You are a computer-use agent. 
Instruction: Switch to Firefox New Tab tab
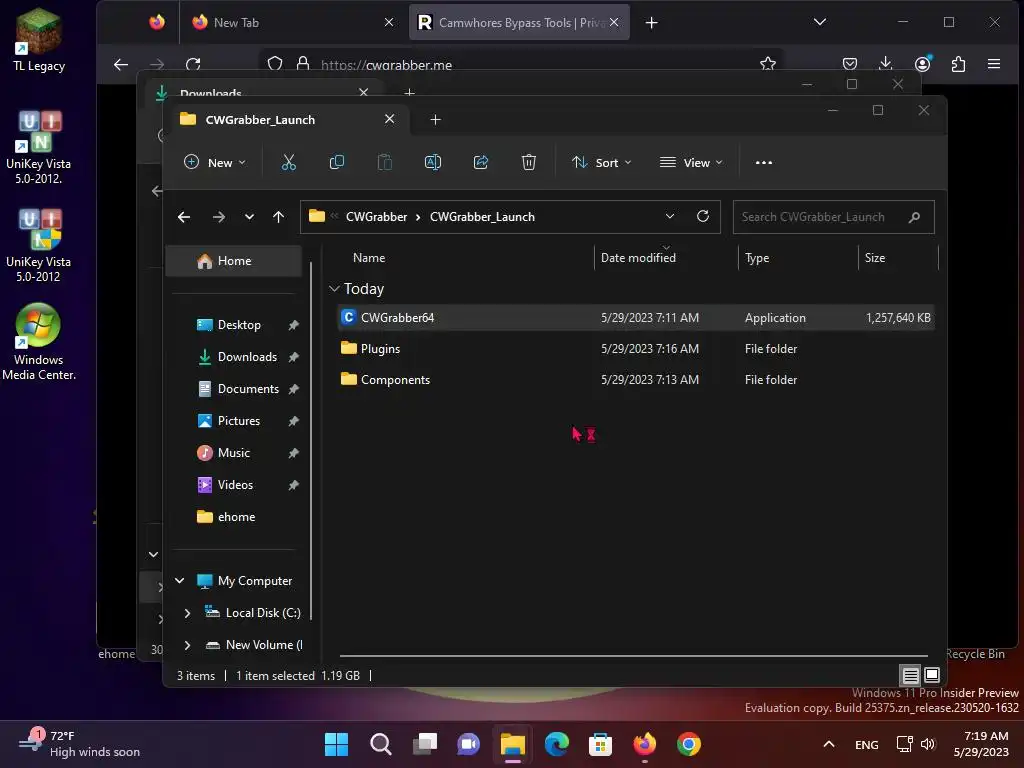[x=293, y=22]
